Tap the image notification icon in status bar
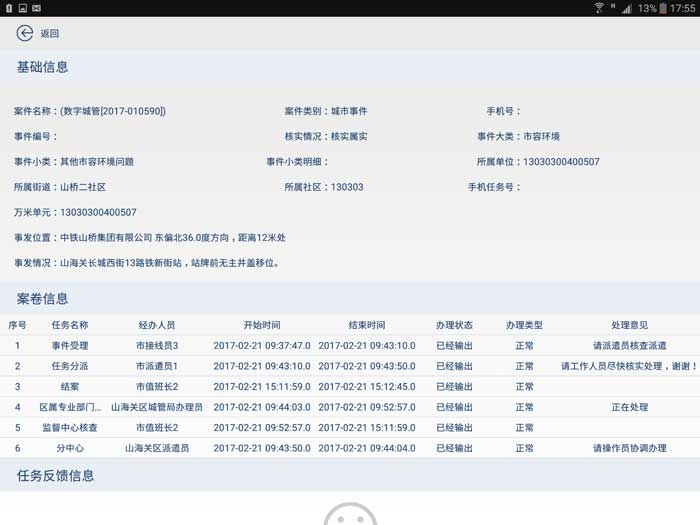This screenshot has width=700, height=525. coord(23,8)
